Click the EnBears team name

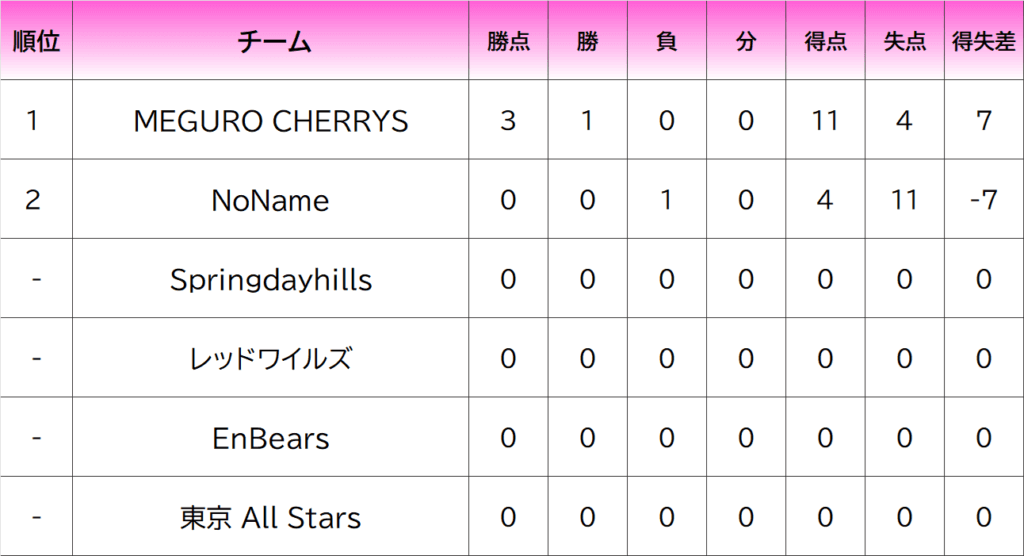[x=271, y=438]
